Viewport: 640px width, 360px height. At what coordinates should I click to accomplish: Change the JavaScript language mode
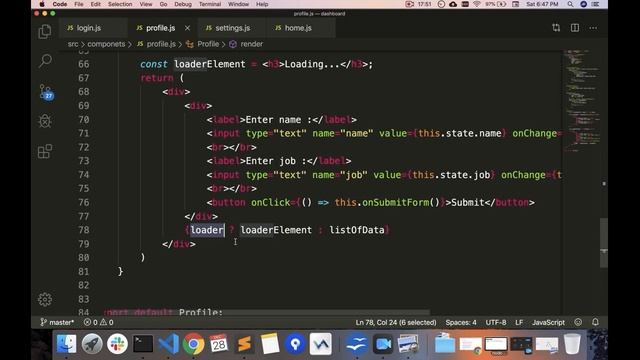coord(548,322)
